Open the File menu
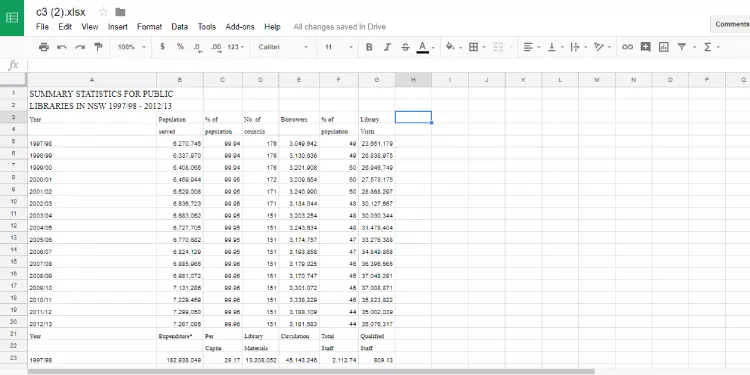This screenshot has width=750, height=375. (x=42, y=27)
